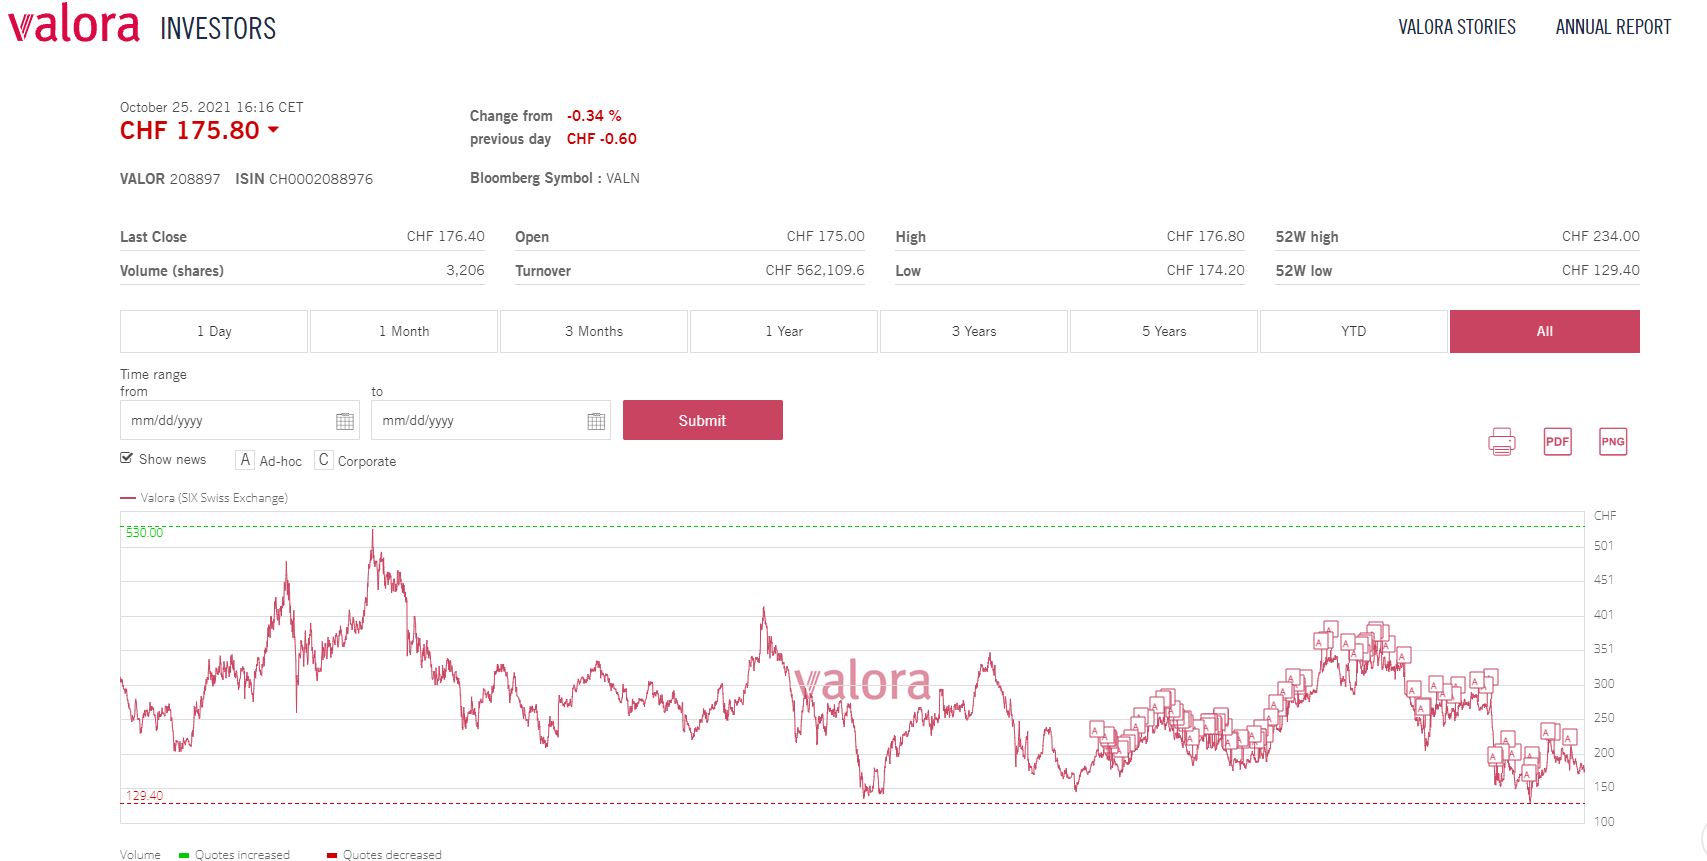
Task: Click the Valora logo
Action: tap(72, 25)
